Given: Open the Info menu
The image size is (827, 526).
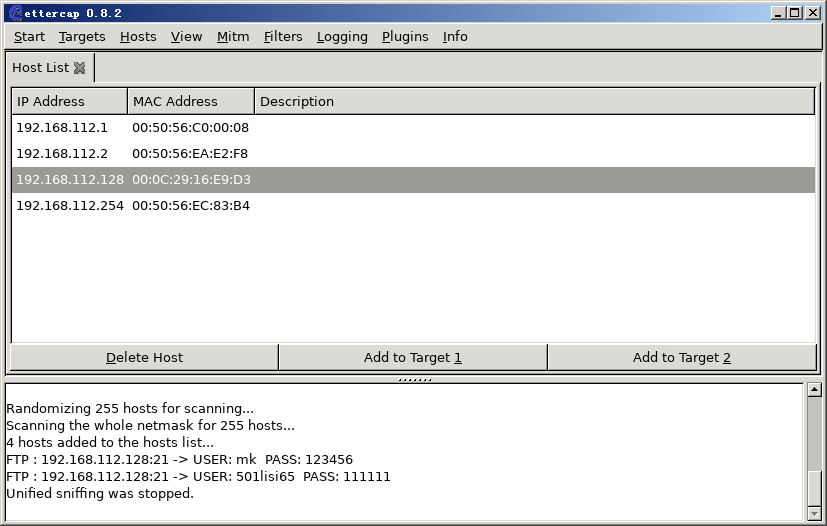Looking at the screenshot, I should (455, 36).
